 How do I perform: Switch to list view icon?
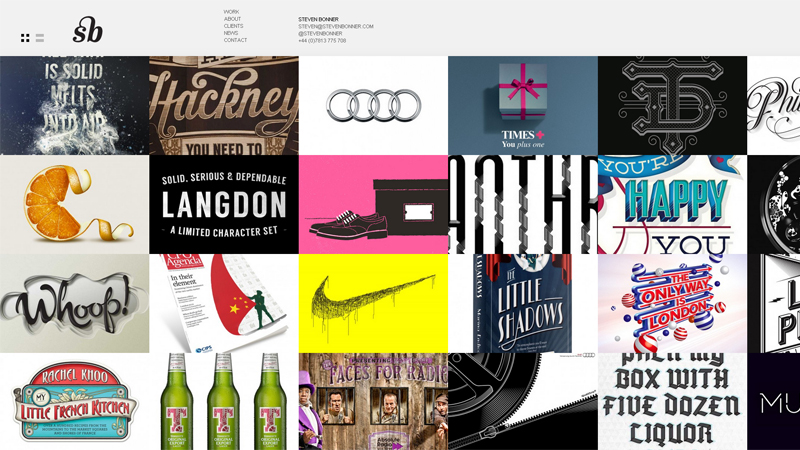[x=40, y=38]
